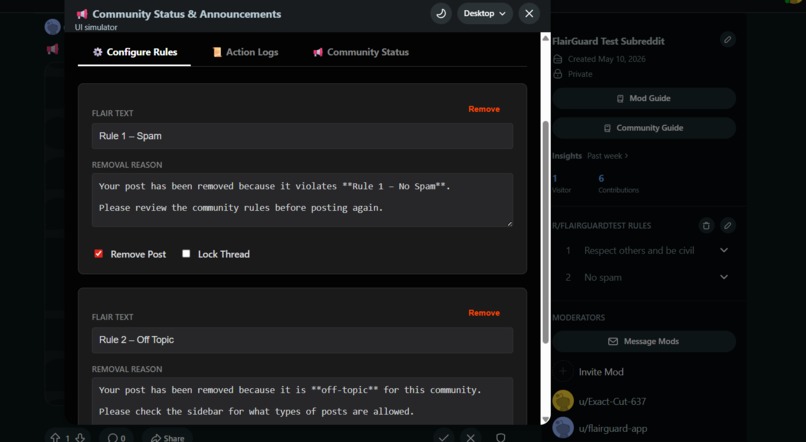Viewport: 806px width, 442px height.
Task: Click the book icon on Community Guide
Action: (607, 128)
